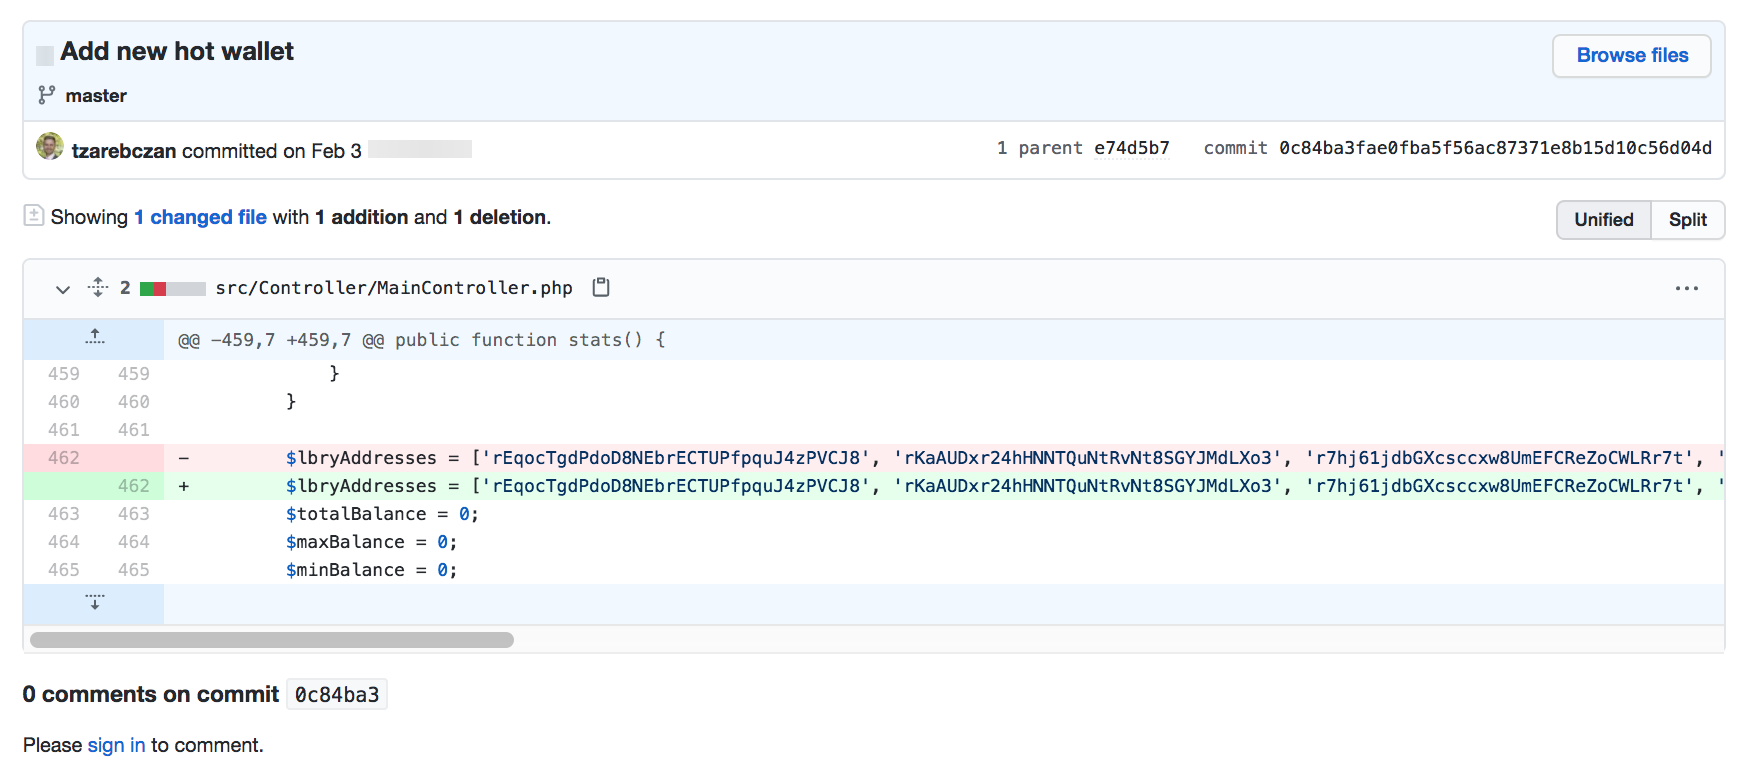Open the file options ellipsis menu
1750x772 pixels.
(x=1686, y=288)
